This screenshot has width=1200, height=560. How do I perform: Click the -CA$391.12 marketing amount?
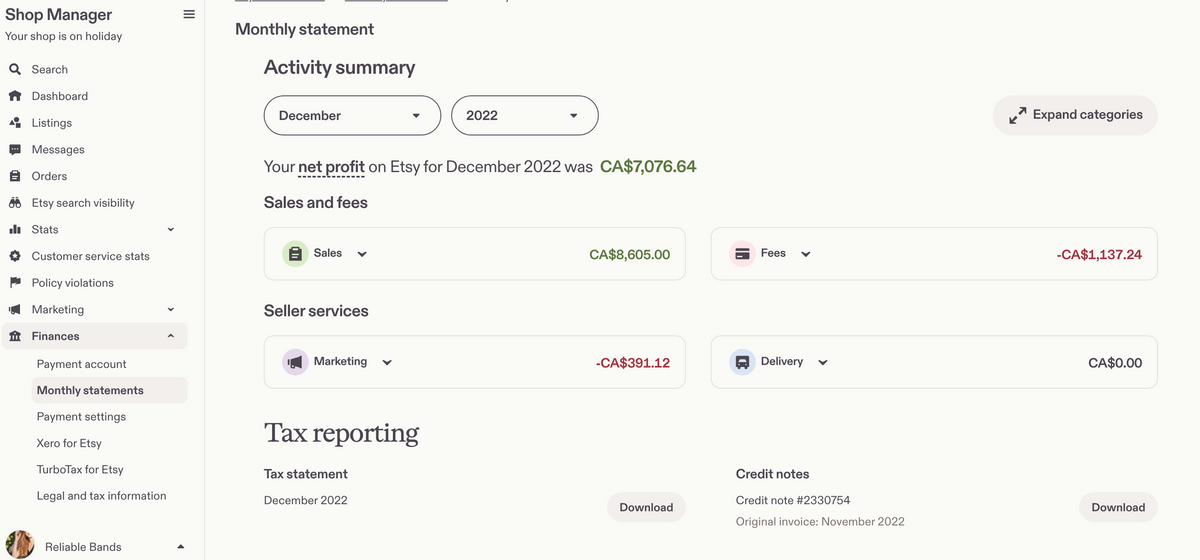click(x=633, y=363)
